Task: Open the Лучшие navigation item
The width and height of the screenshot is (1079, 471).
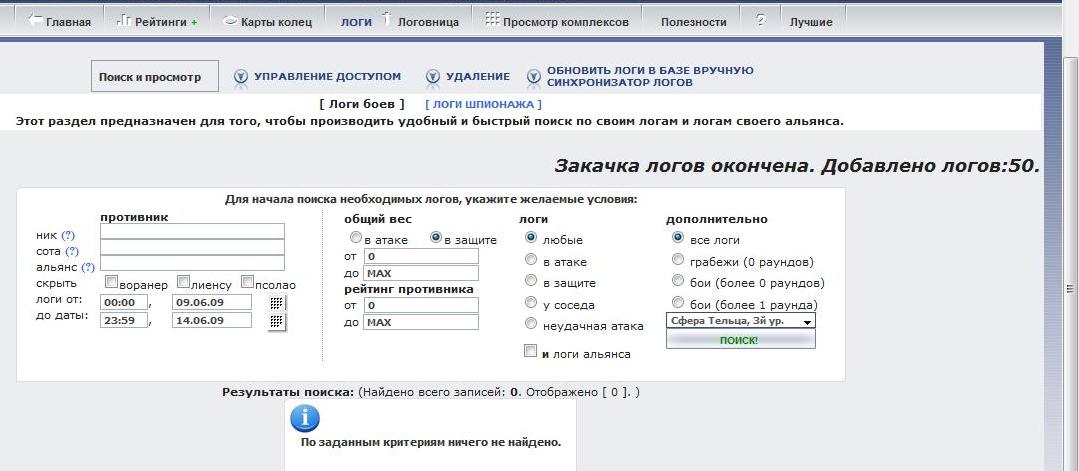Action: (x=811, y=22)
